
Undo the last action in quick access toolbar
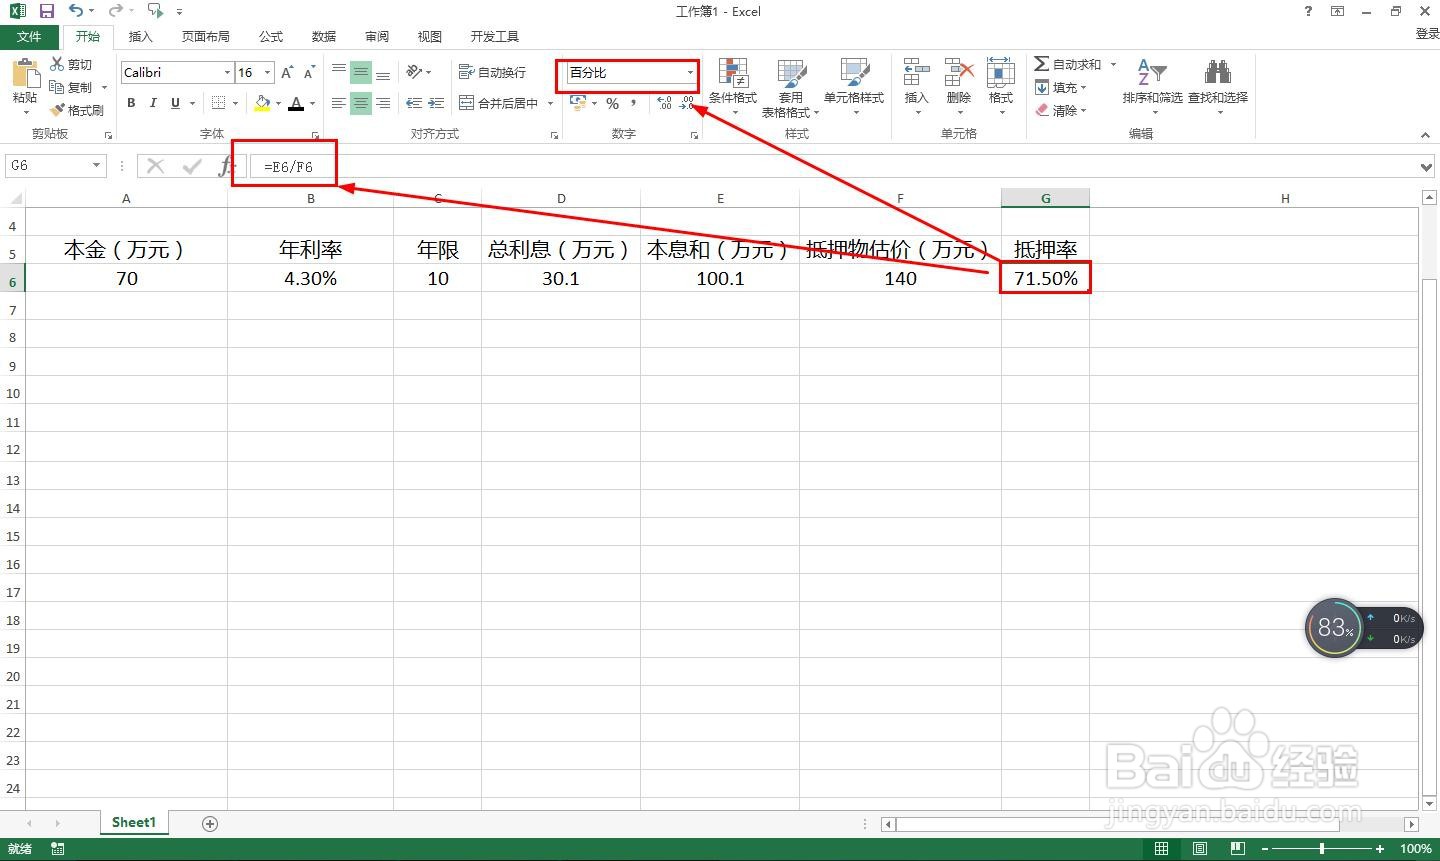coord(76,11)
